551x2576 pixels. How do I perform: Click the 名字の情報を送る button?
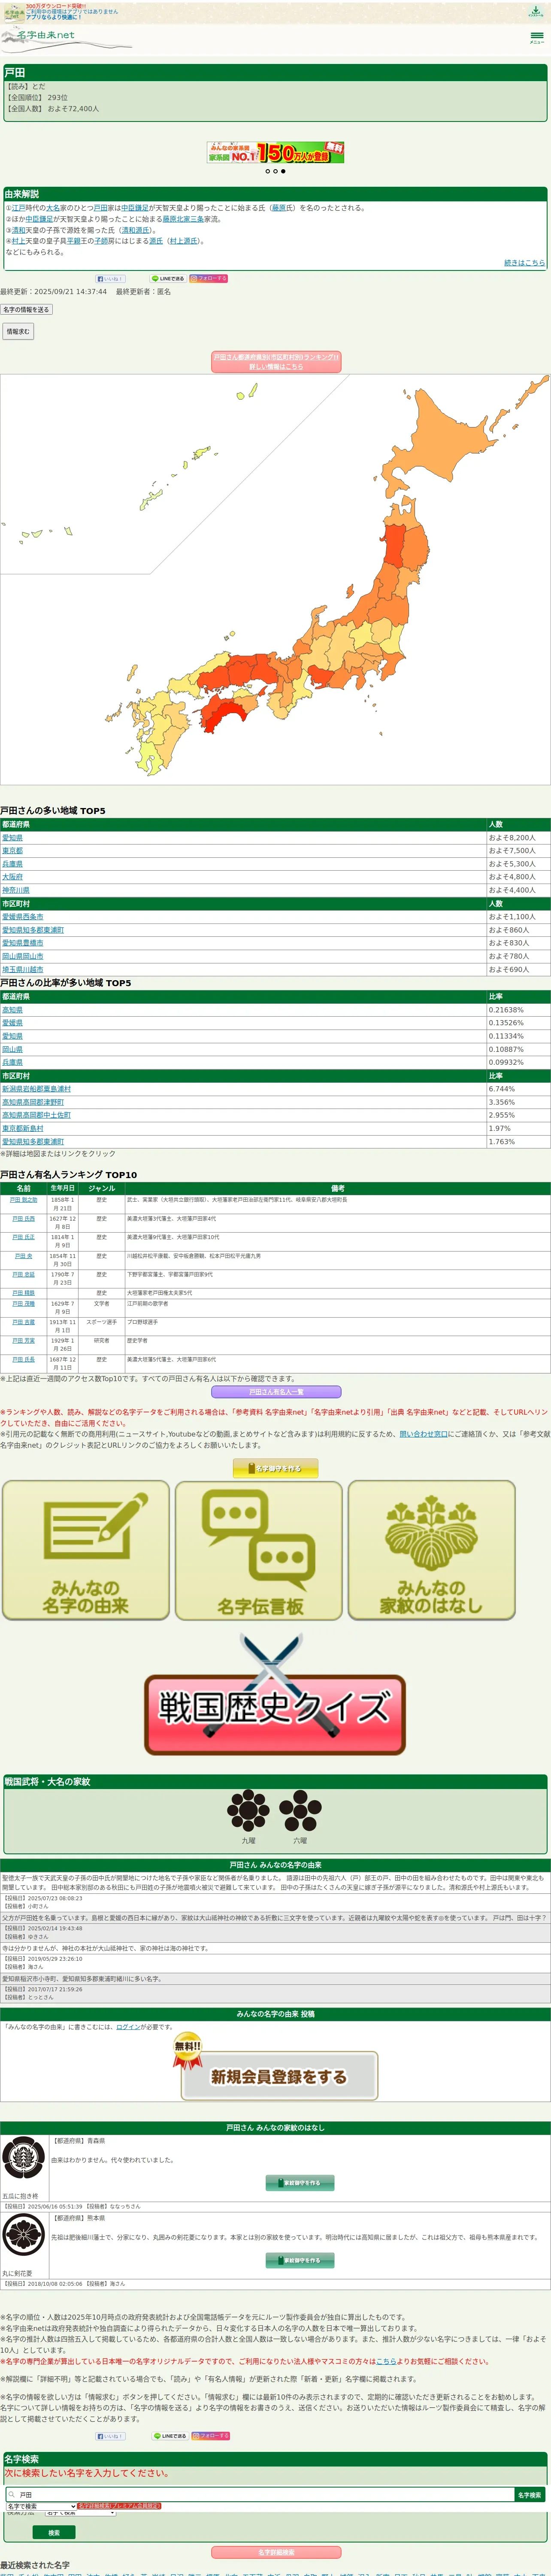(x=26, y=310)
